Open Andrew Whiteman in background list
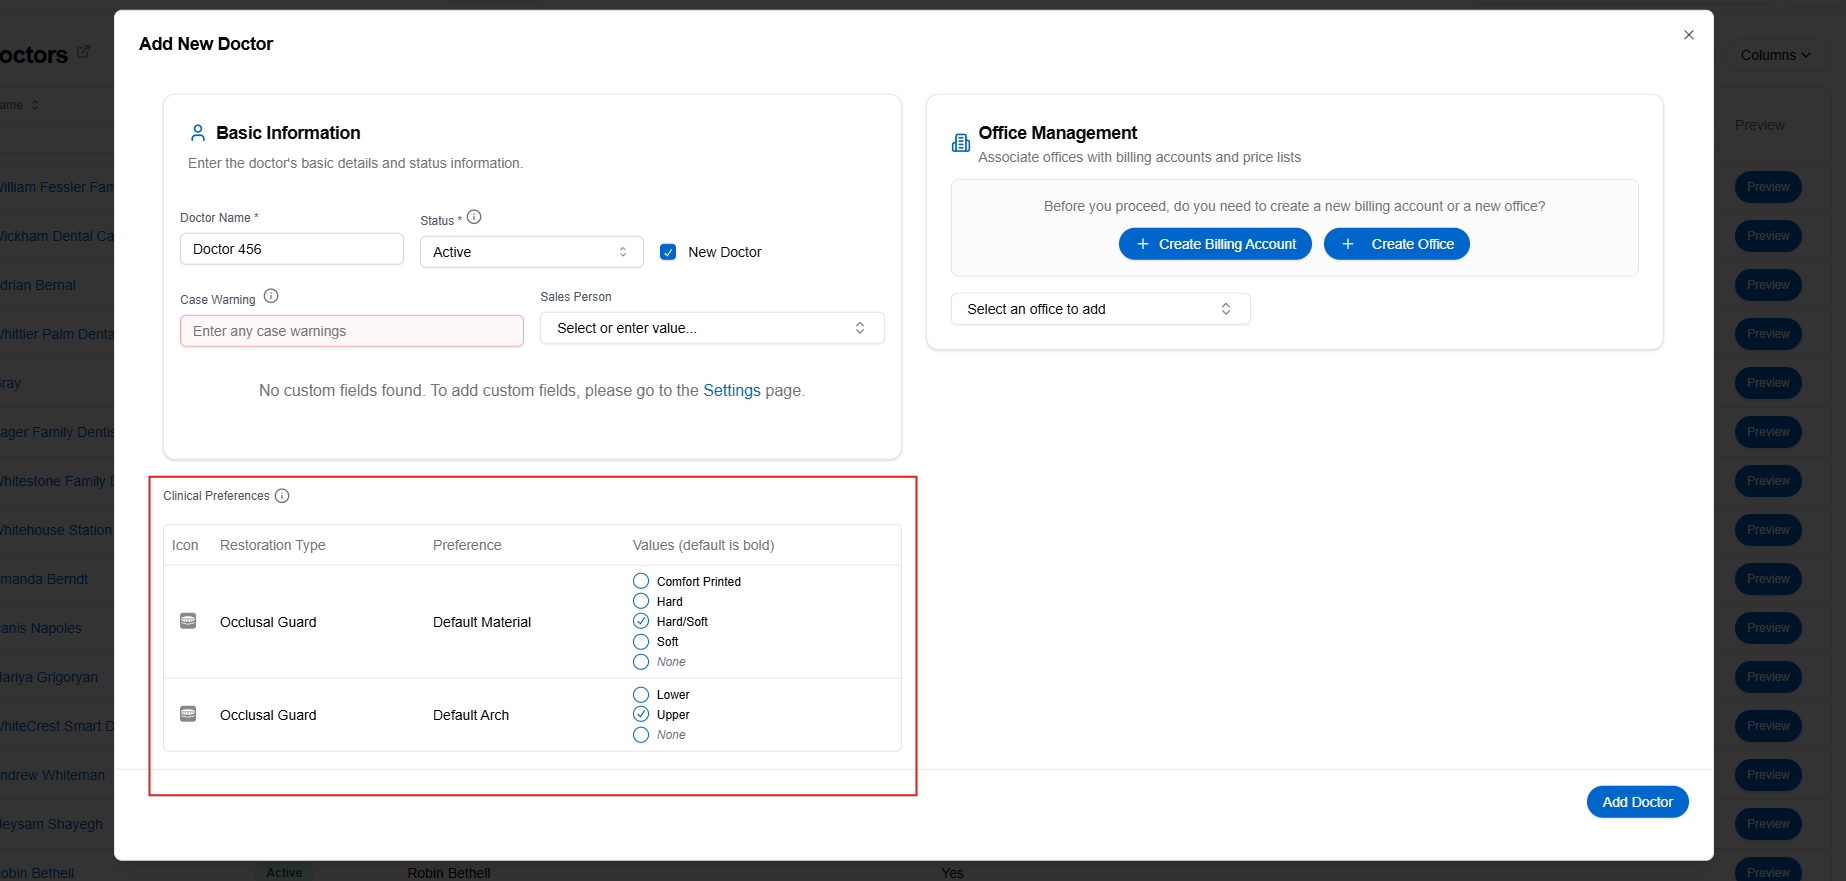 click(x=52, y=775)
